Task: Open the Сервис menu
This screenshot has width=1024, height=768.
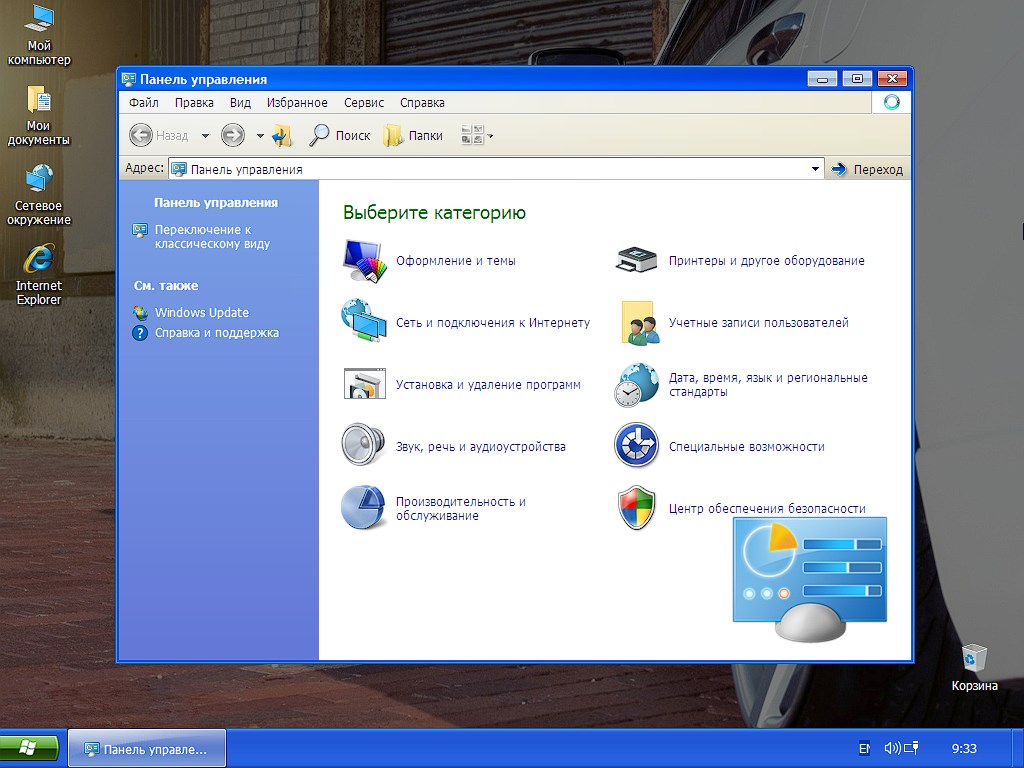Action: point(364,102)
